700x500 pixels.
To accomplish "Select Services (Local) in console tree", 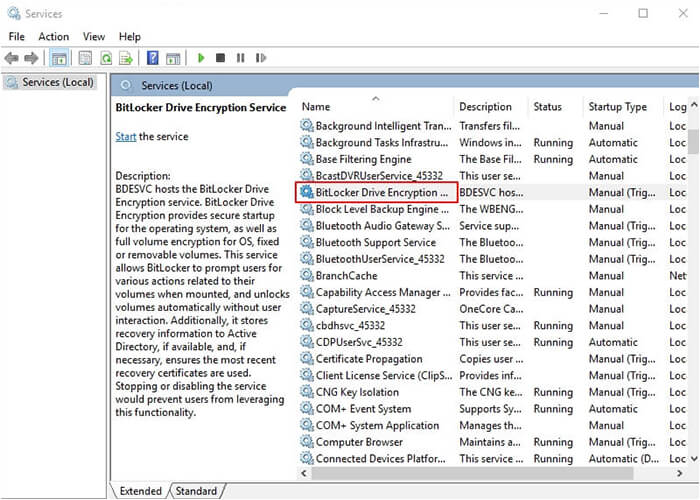I will coord(50,82).
